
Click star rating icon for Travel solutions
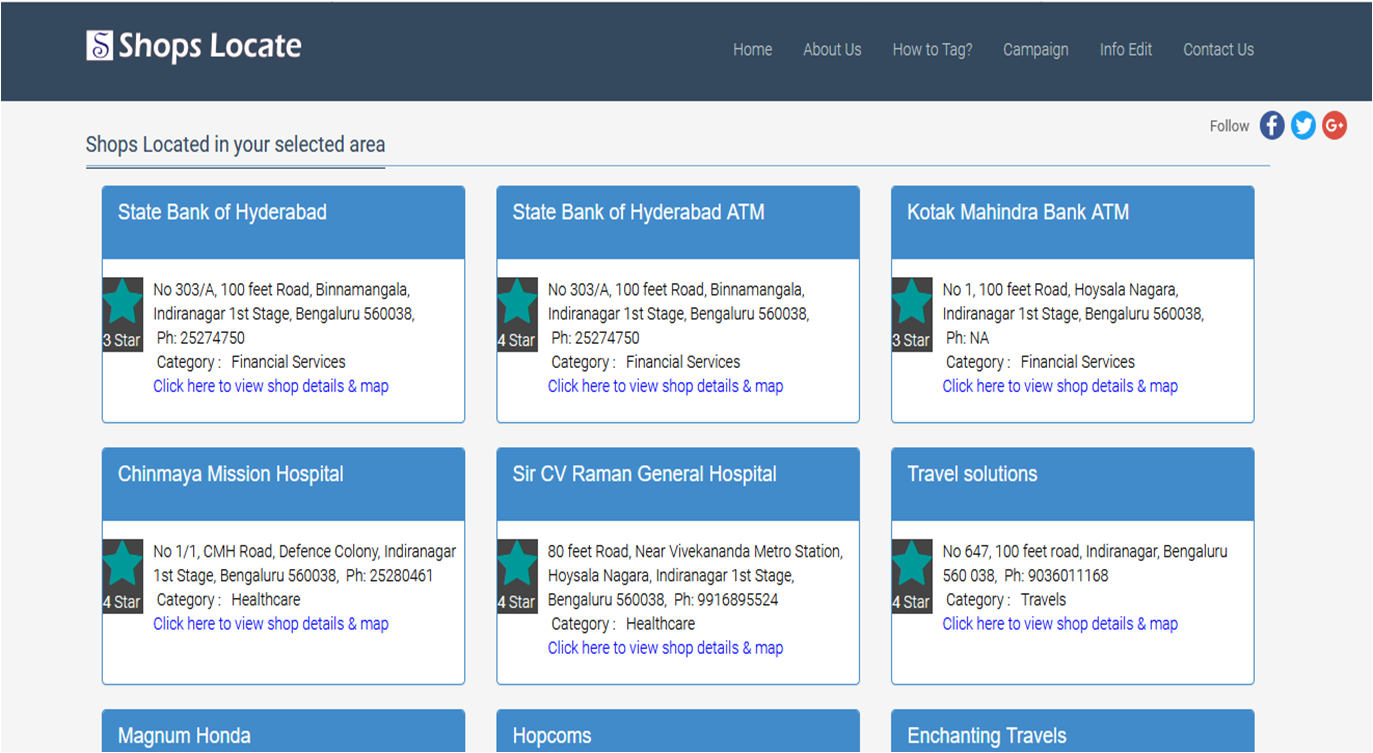pyautogui.click(x=912, y=576)
